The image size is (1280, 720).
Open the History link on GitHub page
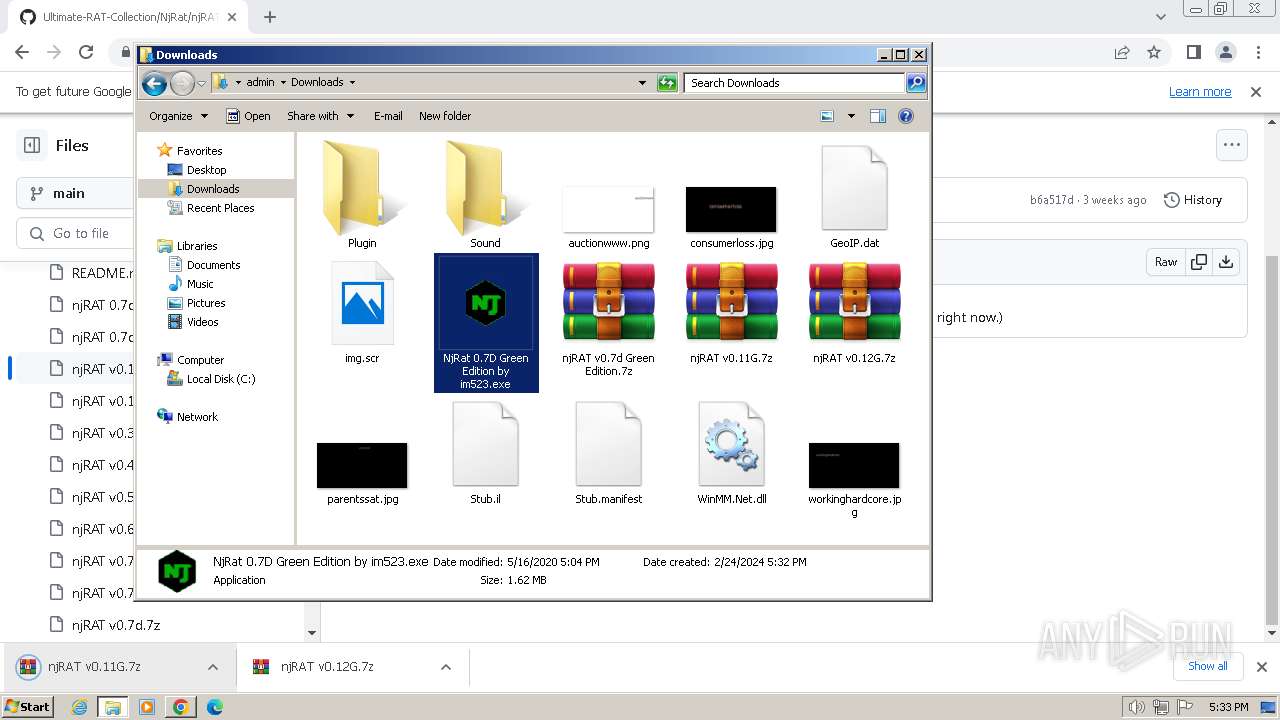[x=1193, y=200]
